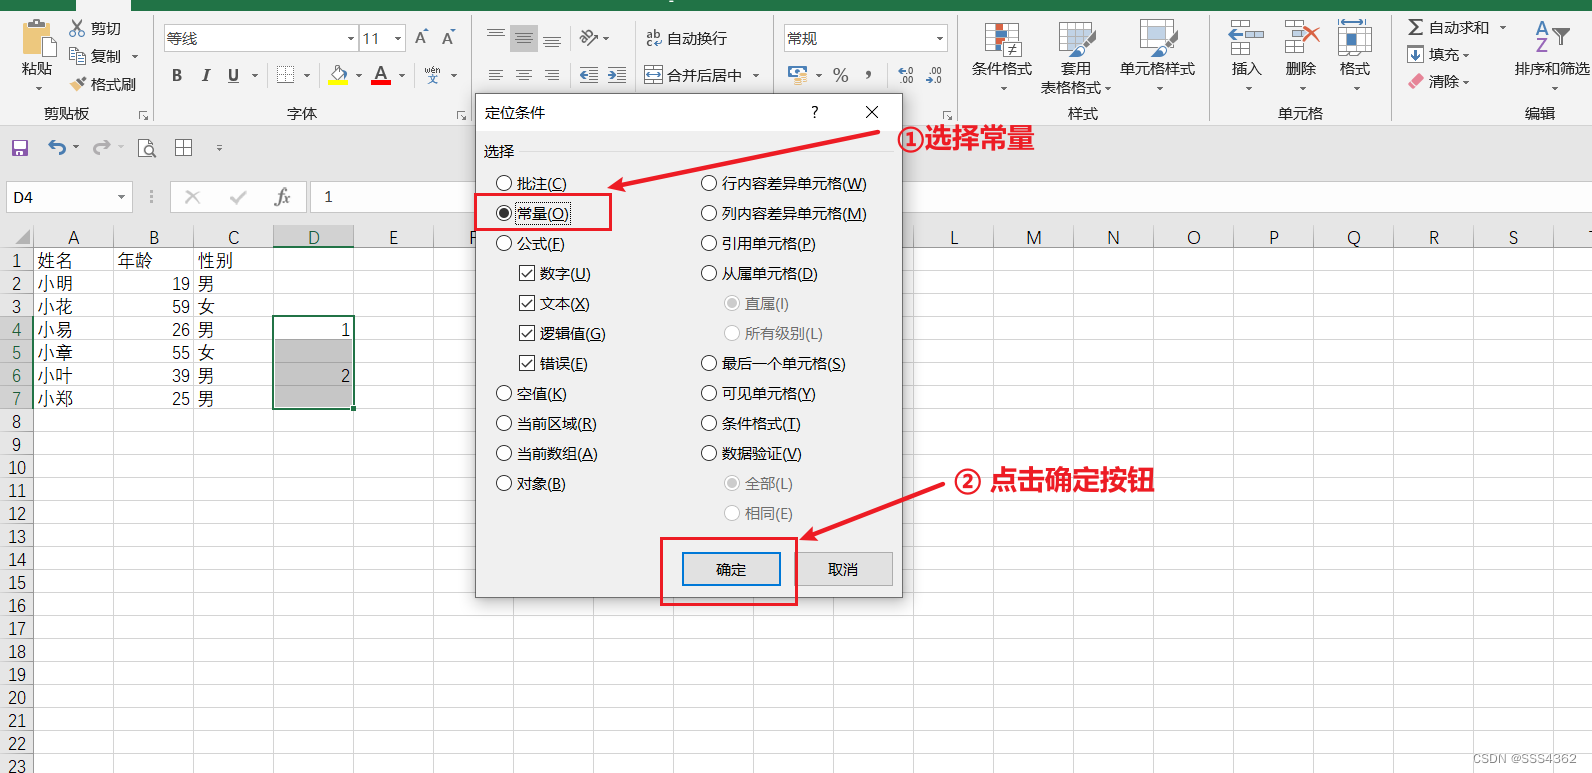Click the 自动换行 wrap text button
The image size is (1592, 773).
(686, 38)
